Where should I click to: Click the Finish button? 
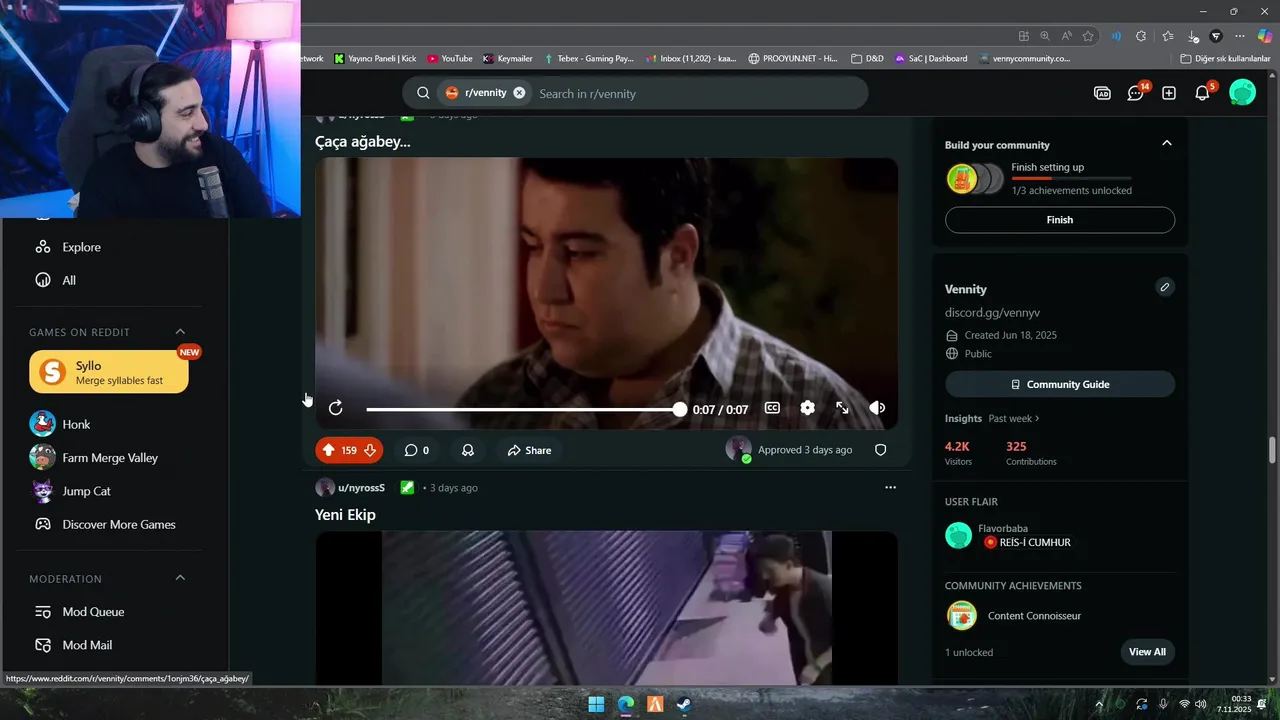click(1060, 220)
